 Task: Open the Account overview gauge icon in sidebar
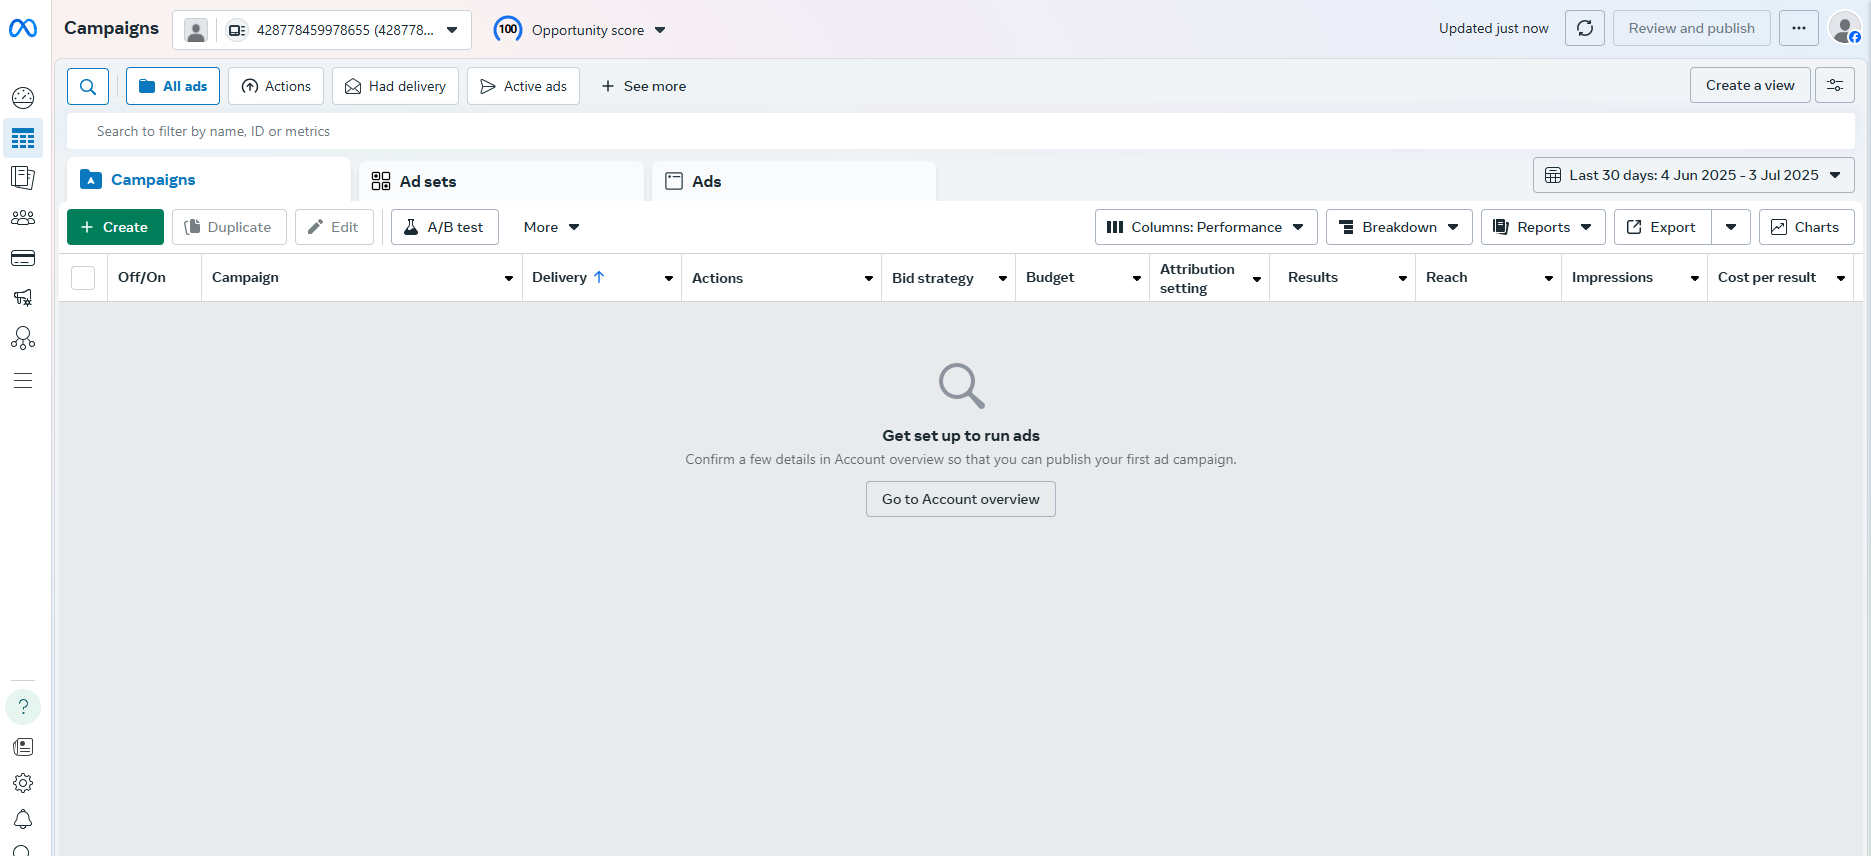(x=23, y=98)
